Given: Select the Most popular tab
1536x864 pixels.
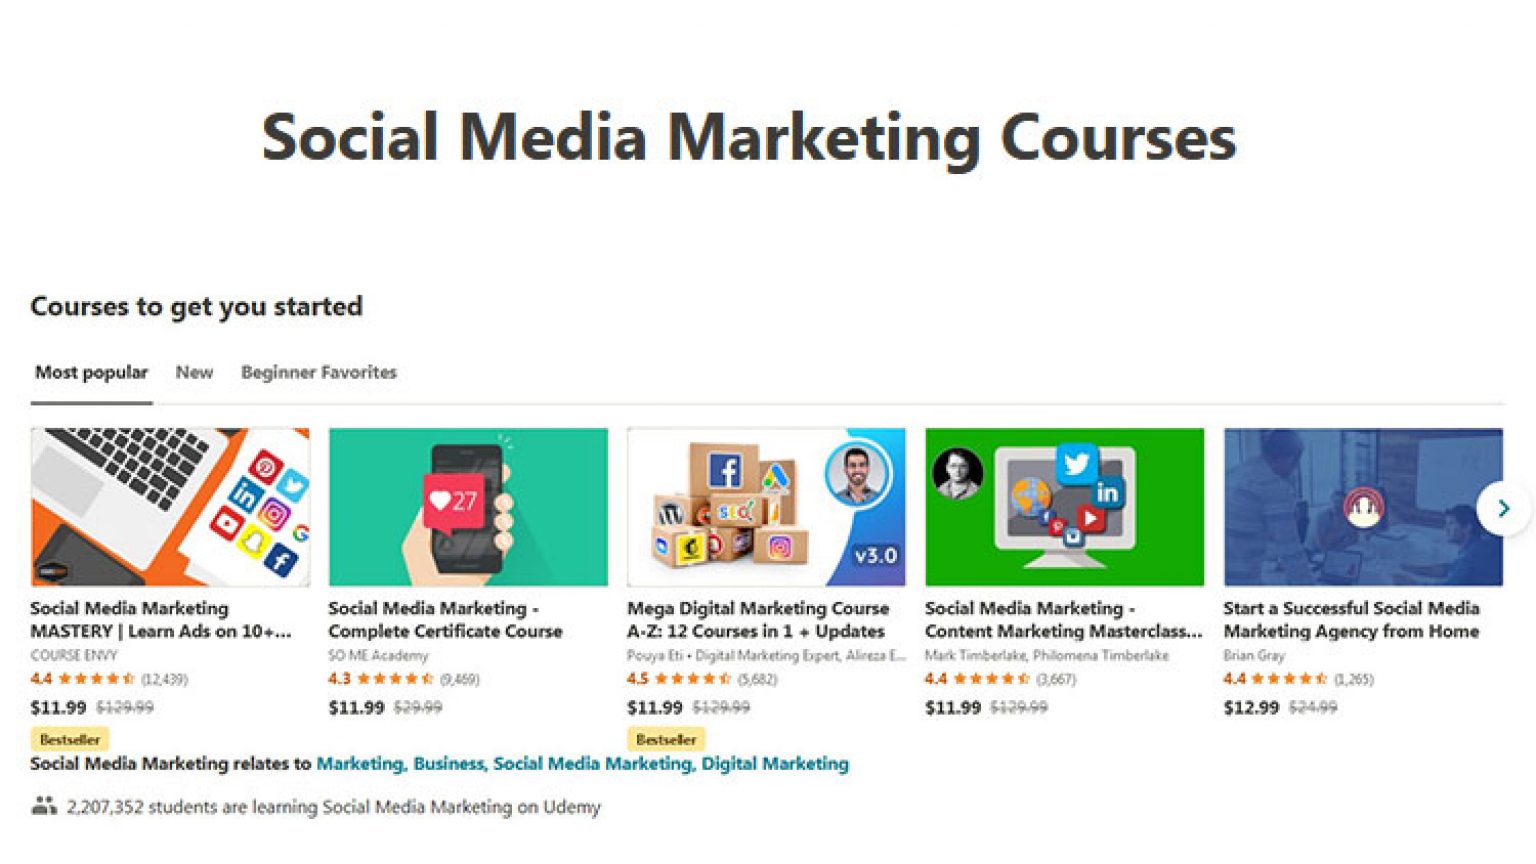Looking at the screenshot, I should [x=90, y=371].
